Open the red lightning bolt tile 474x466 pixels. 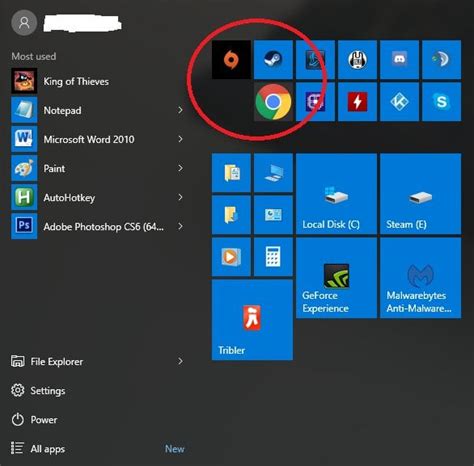click(357, 102)
